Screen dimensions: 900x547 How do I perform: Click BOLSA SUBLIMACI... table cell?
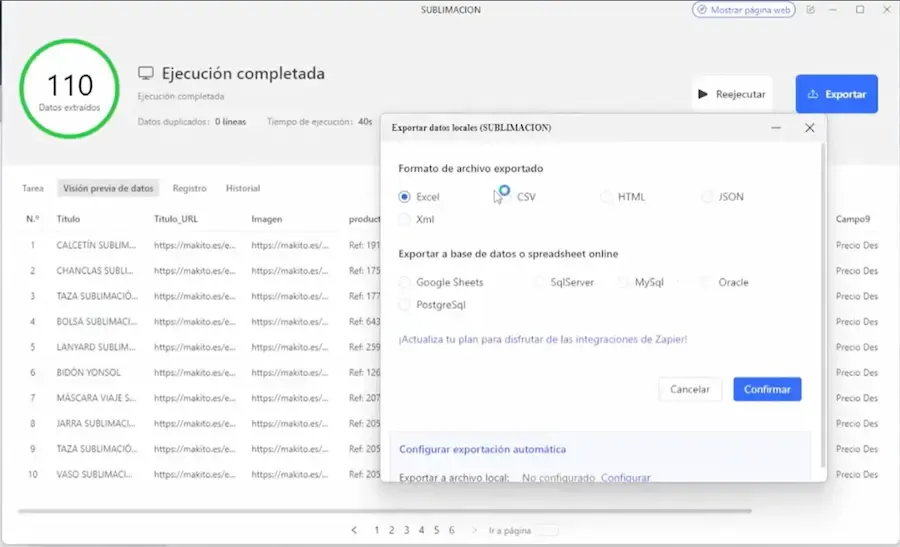point(97,322)
